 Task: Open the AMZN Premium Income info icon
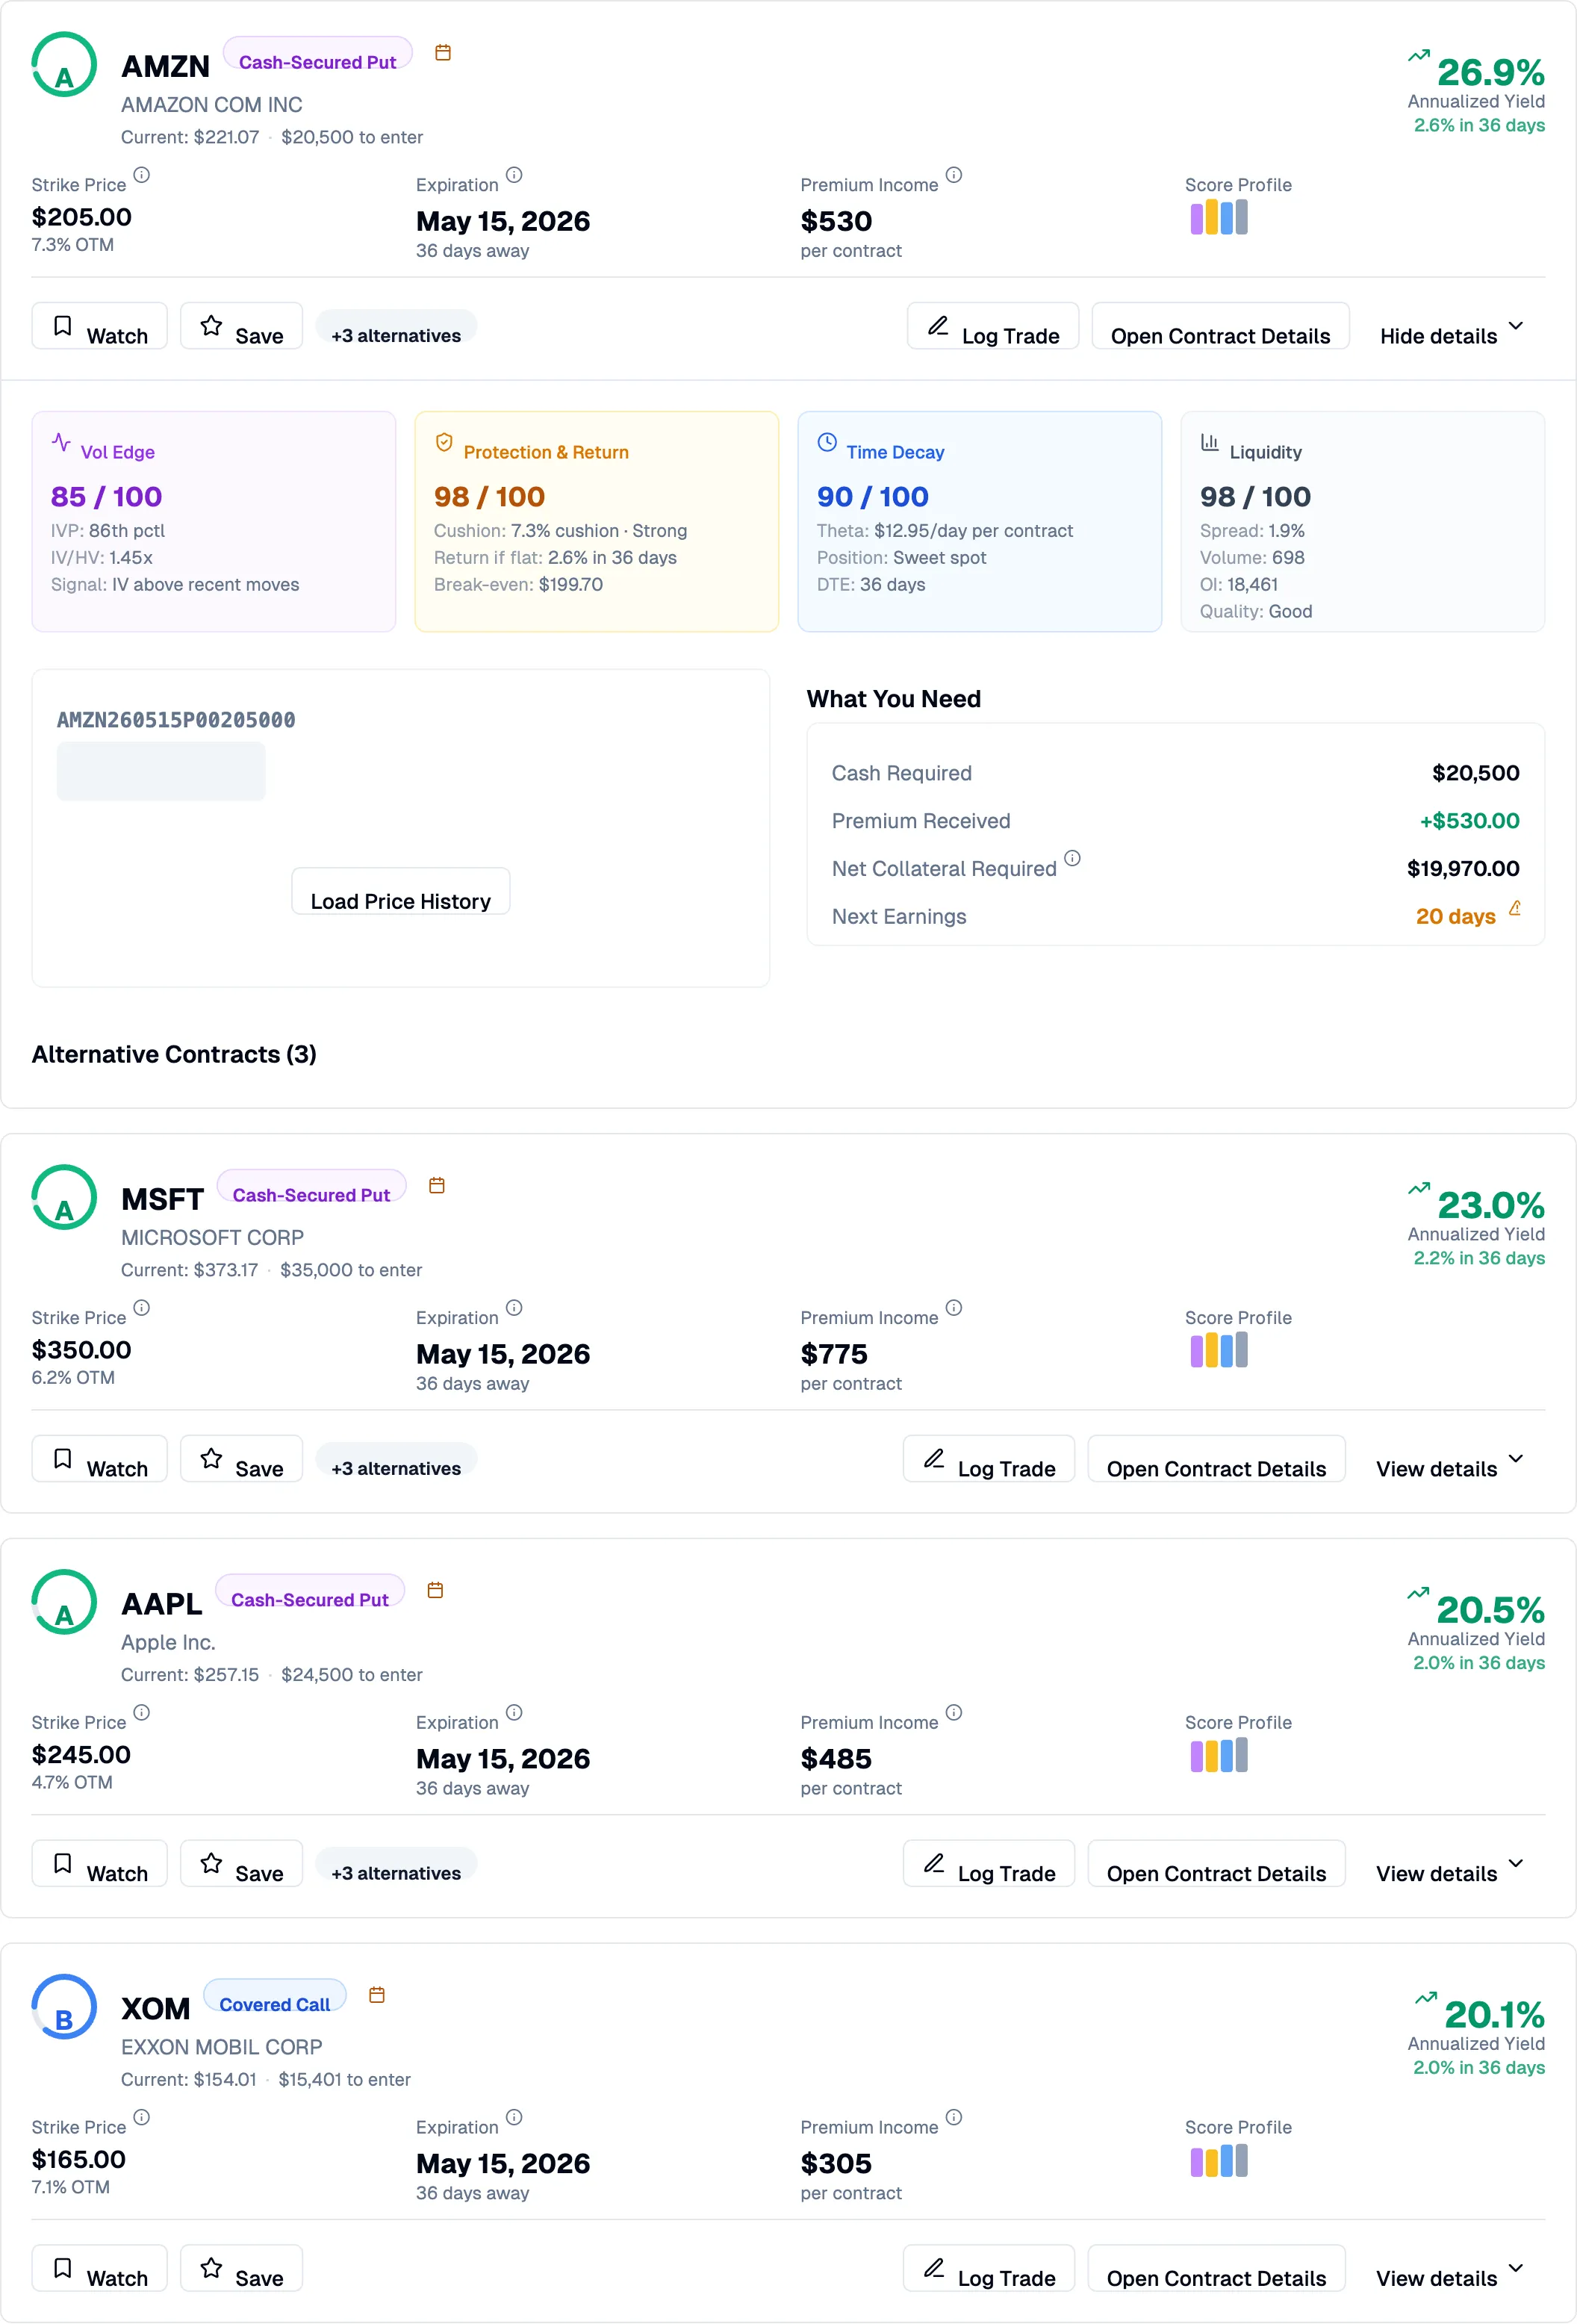point(954,175)
